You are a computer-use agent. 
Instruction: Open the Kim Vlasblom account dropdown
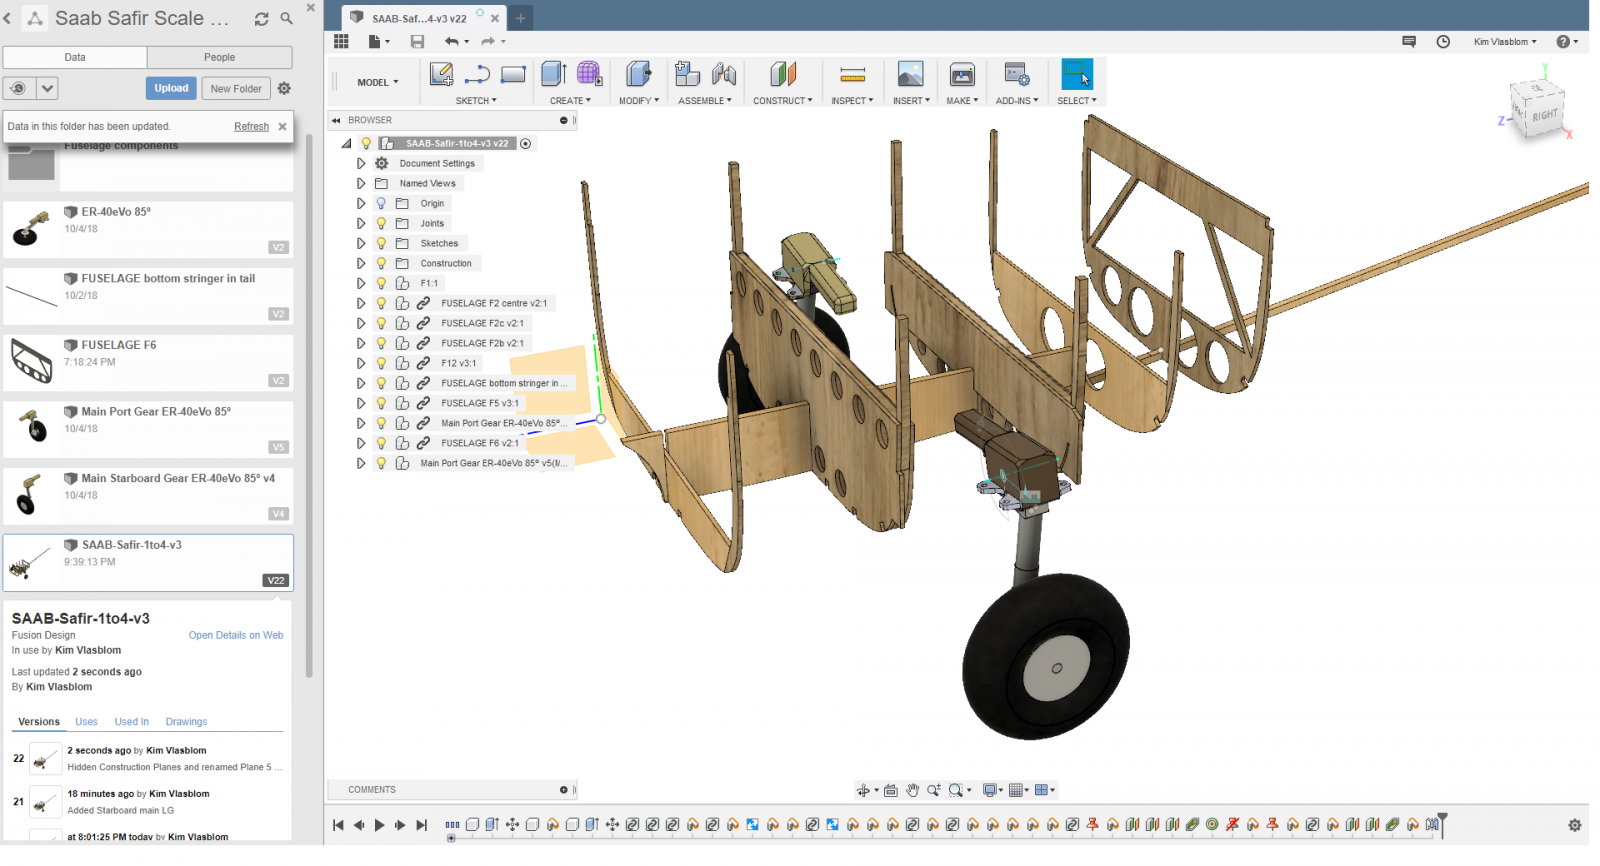[x=1505, y=41]
